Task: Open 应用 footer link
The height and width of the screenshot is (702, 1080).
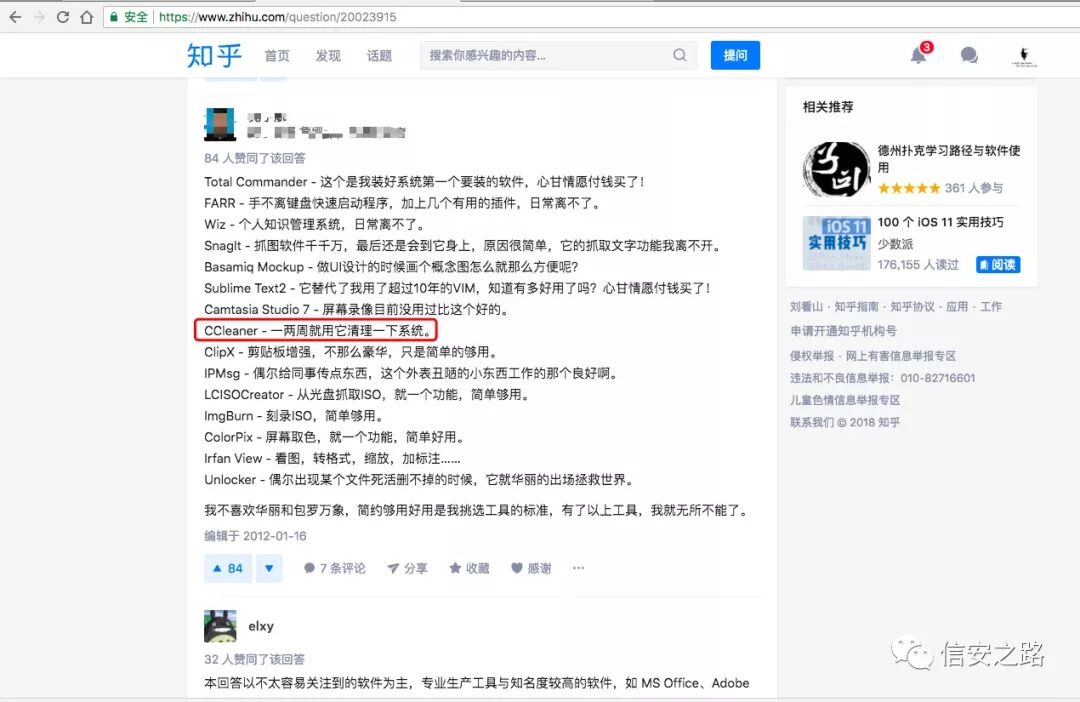Action: 957,307
